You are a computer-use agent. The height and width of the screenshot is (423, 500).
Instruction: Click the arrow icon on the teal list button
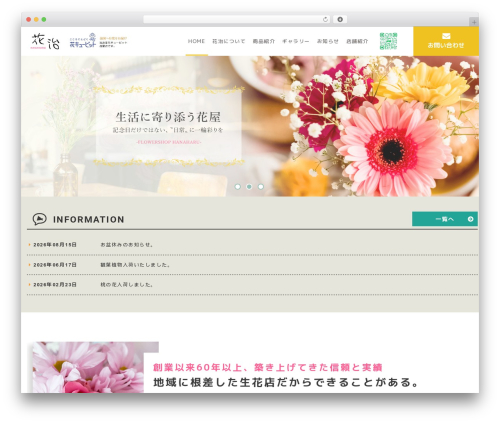470,219
